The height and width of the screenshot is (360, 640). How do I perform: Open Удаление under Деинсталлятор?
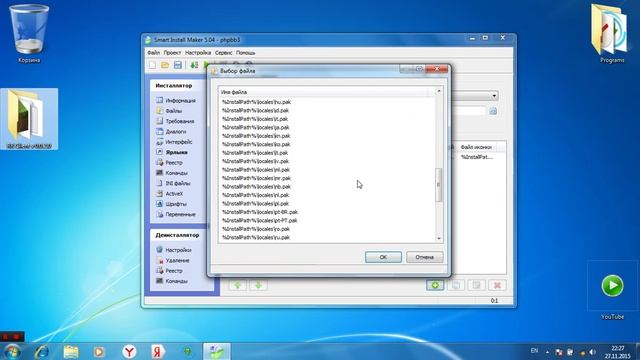click(x=173, y=260)
